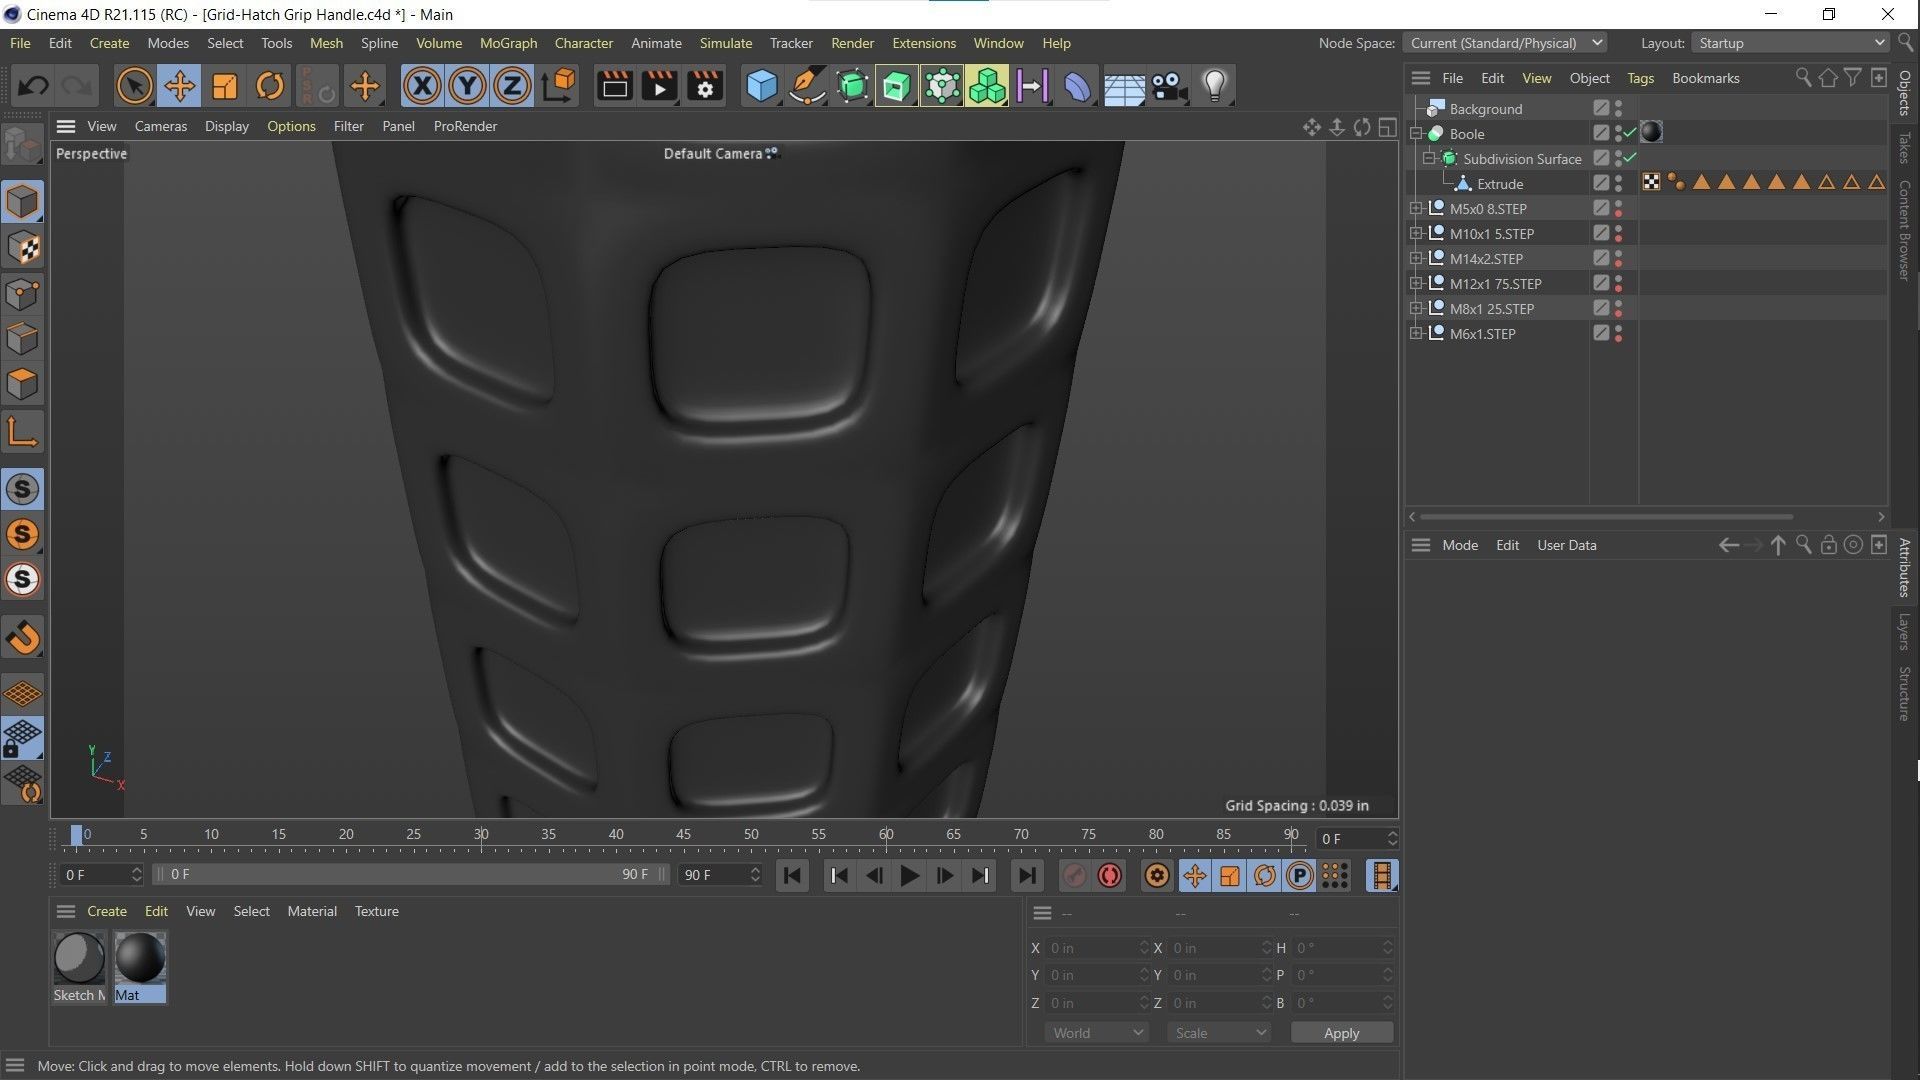The width and height of the screenshot is (1920, 1080).
Task: Enable the Snap (magnet) tool
Action: click(x=22, y=638)
